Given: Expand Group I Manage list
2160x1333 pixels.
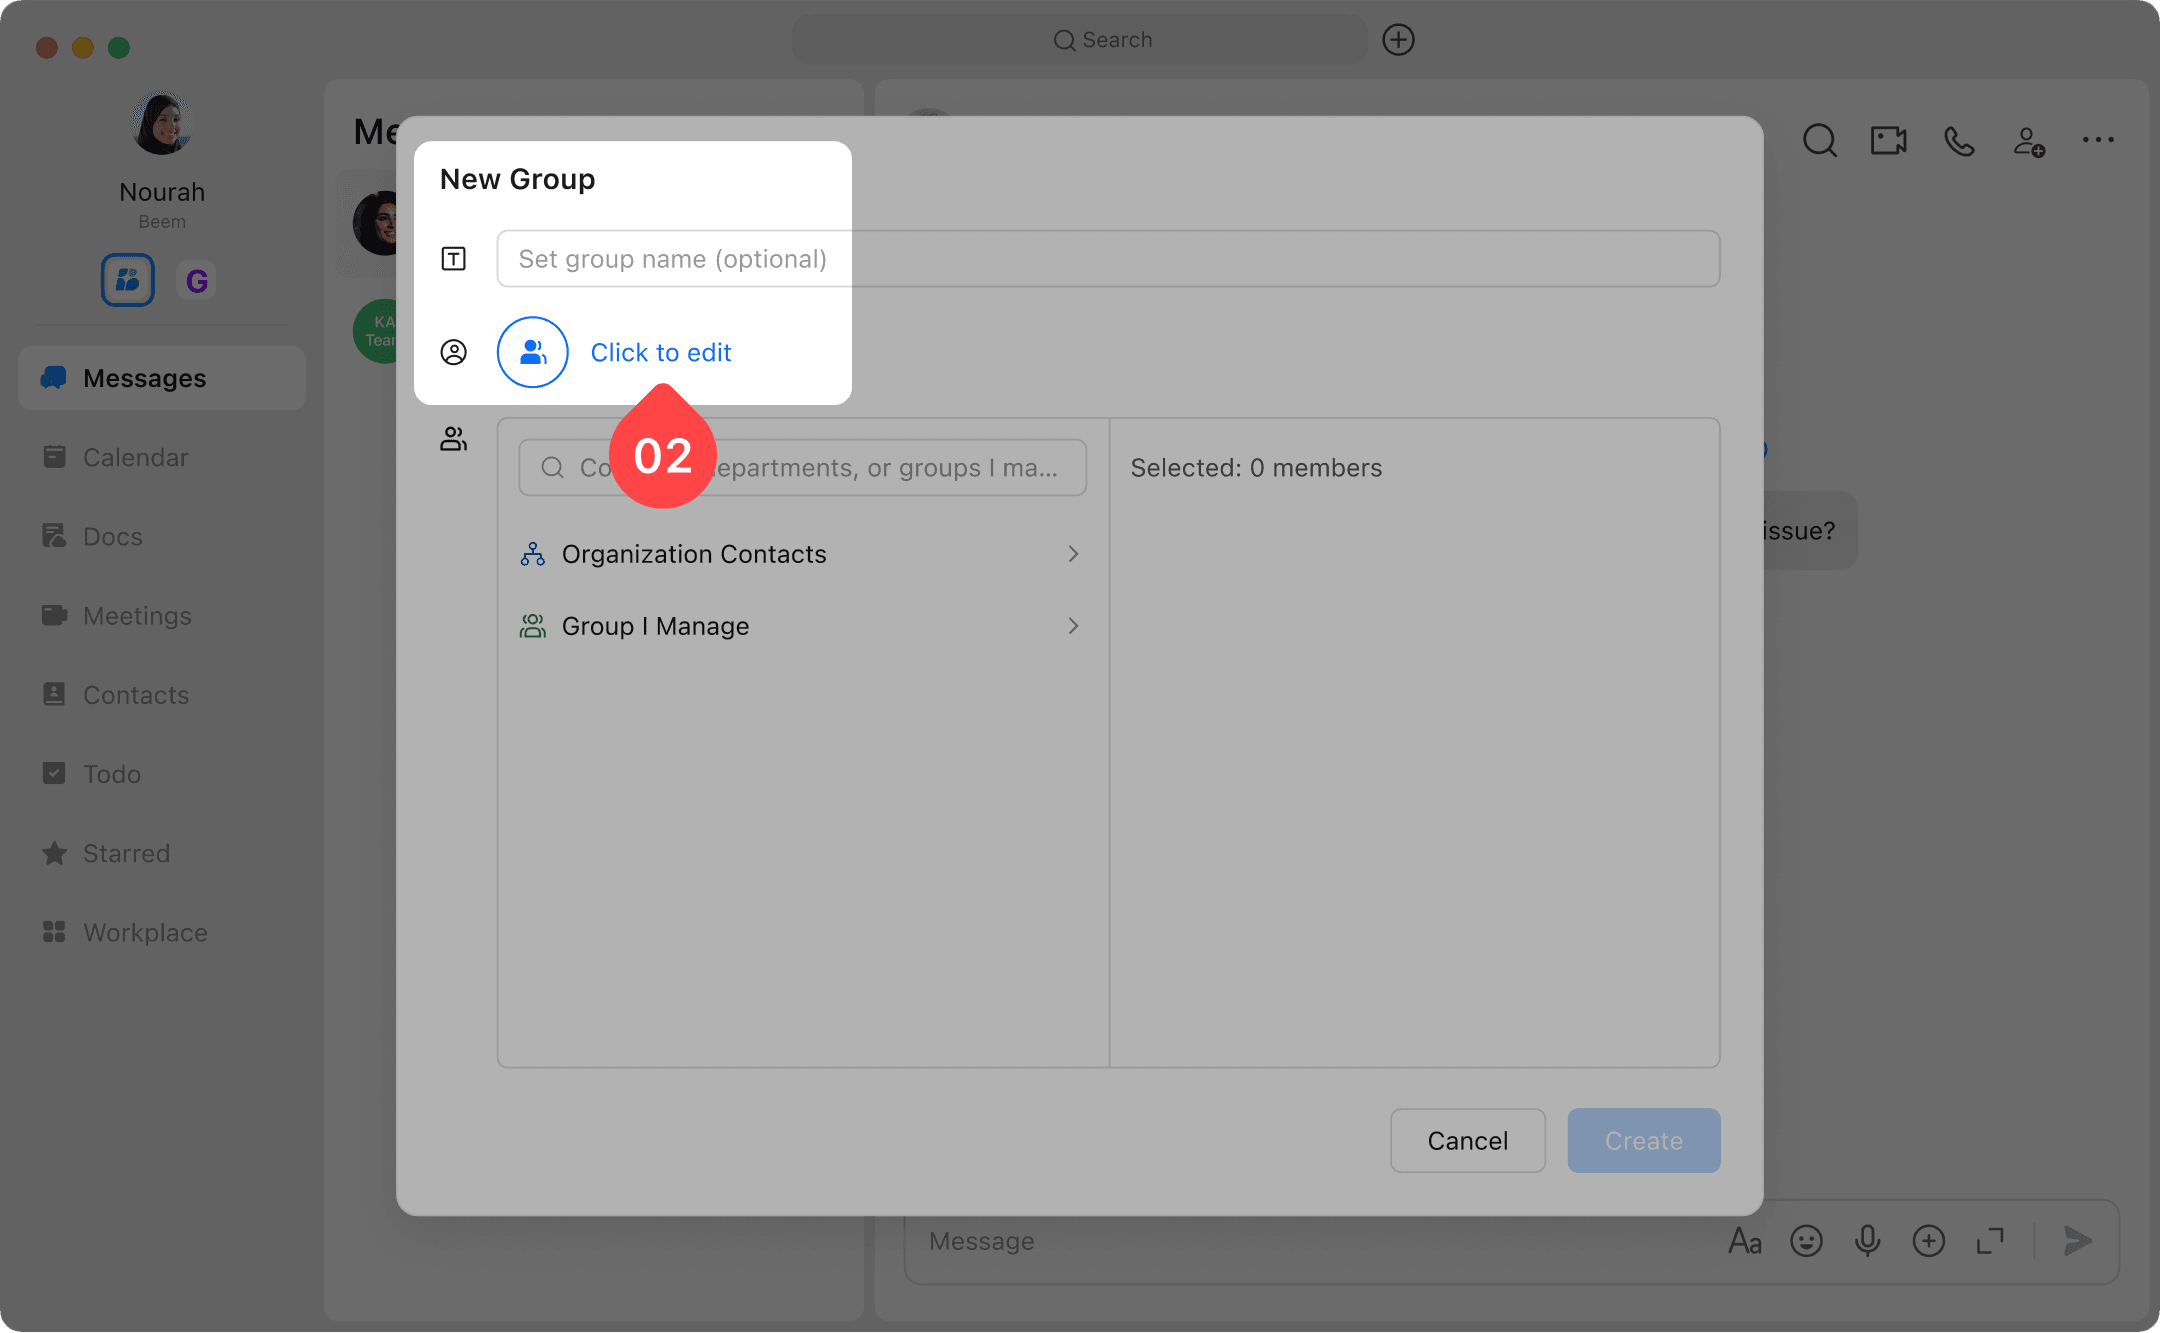Looking at the screenshot, I should coord(1073,626).
